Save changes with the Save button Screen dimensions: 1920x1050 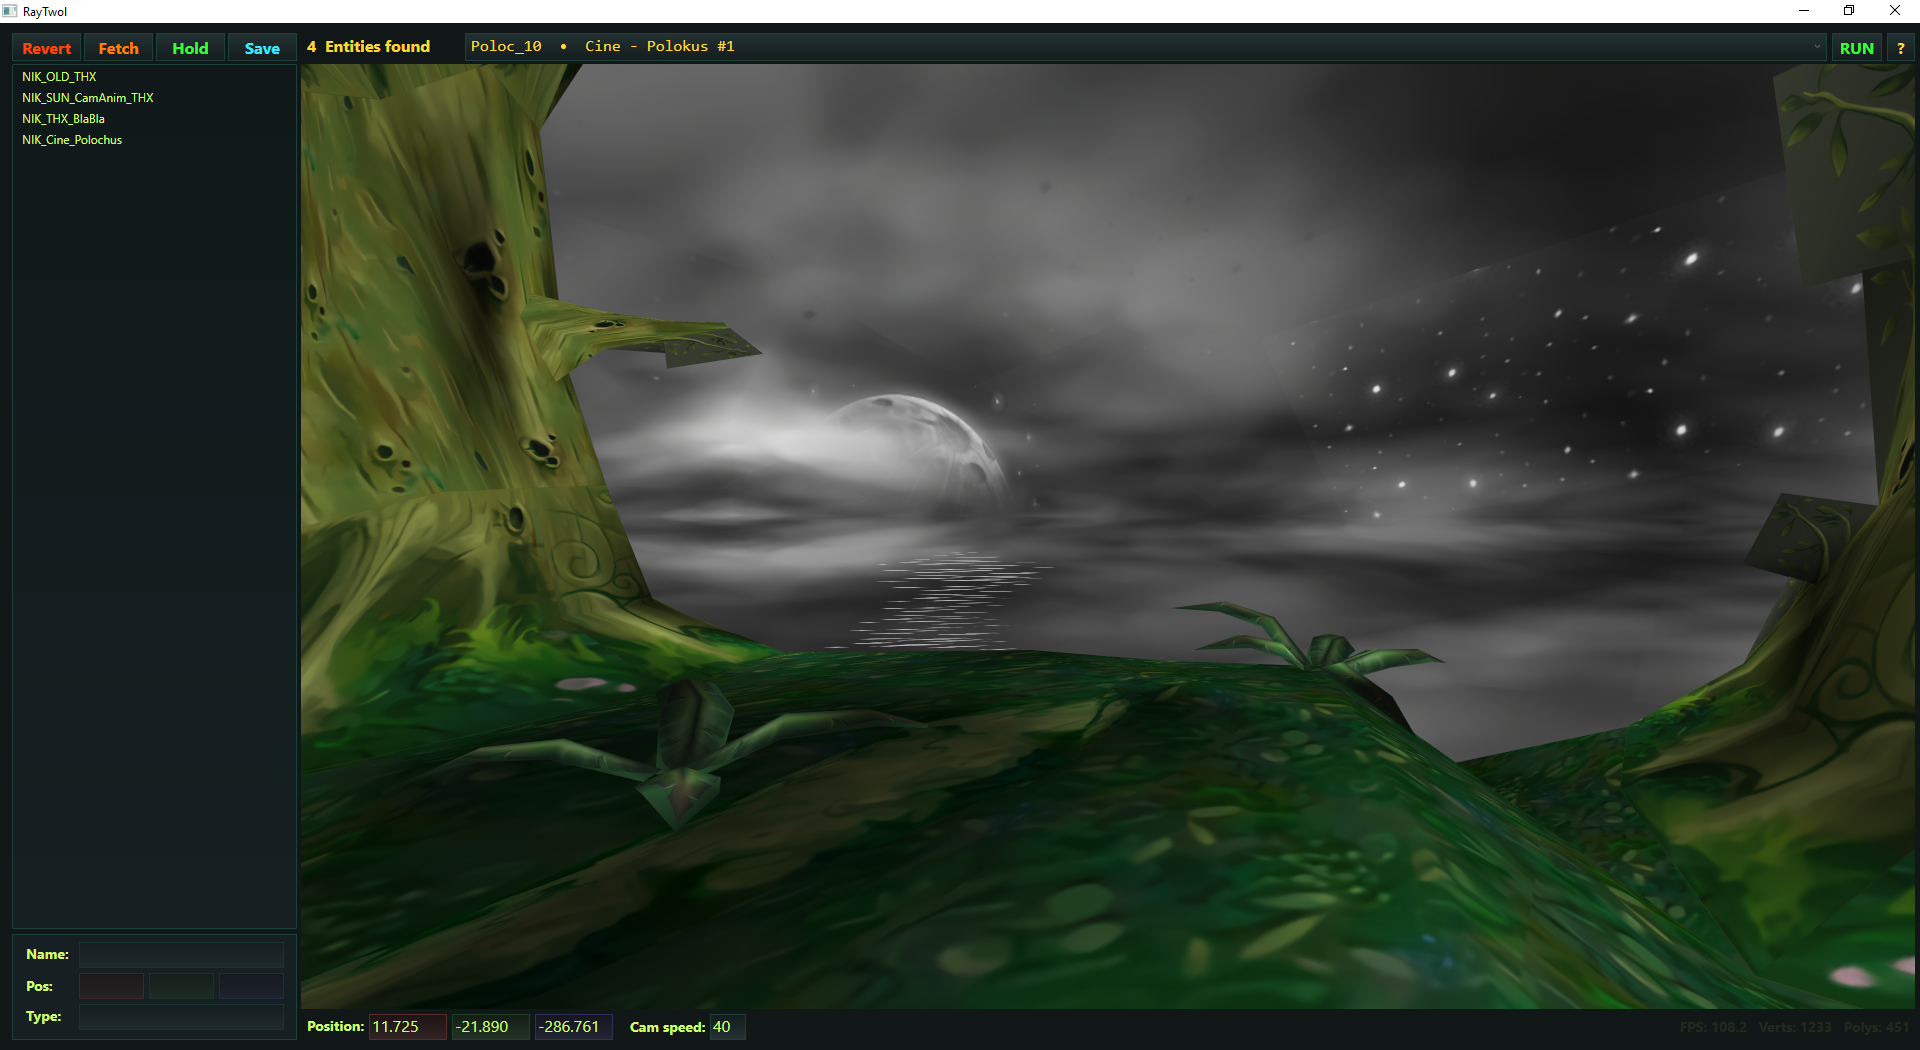coord(262,48)
